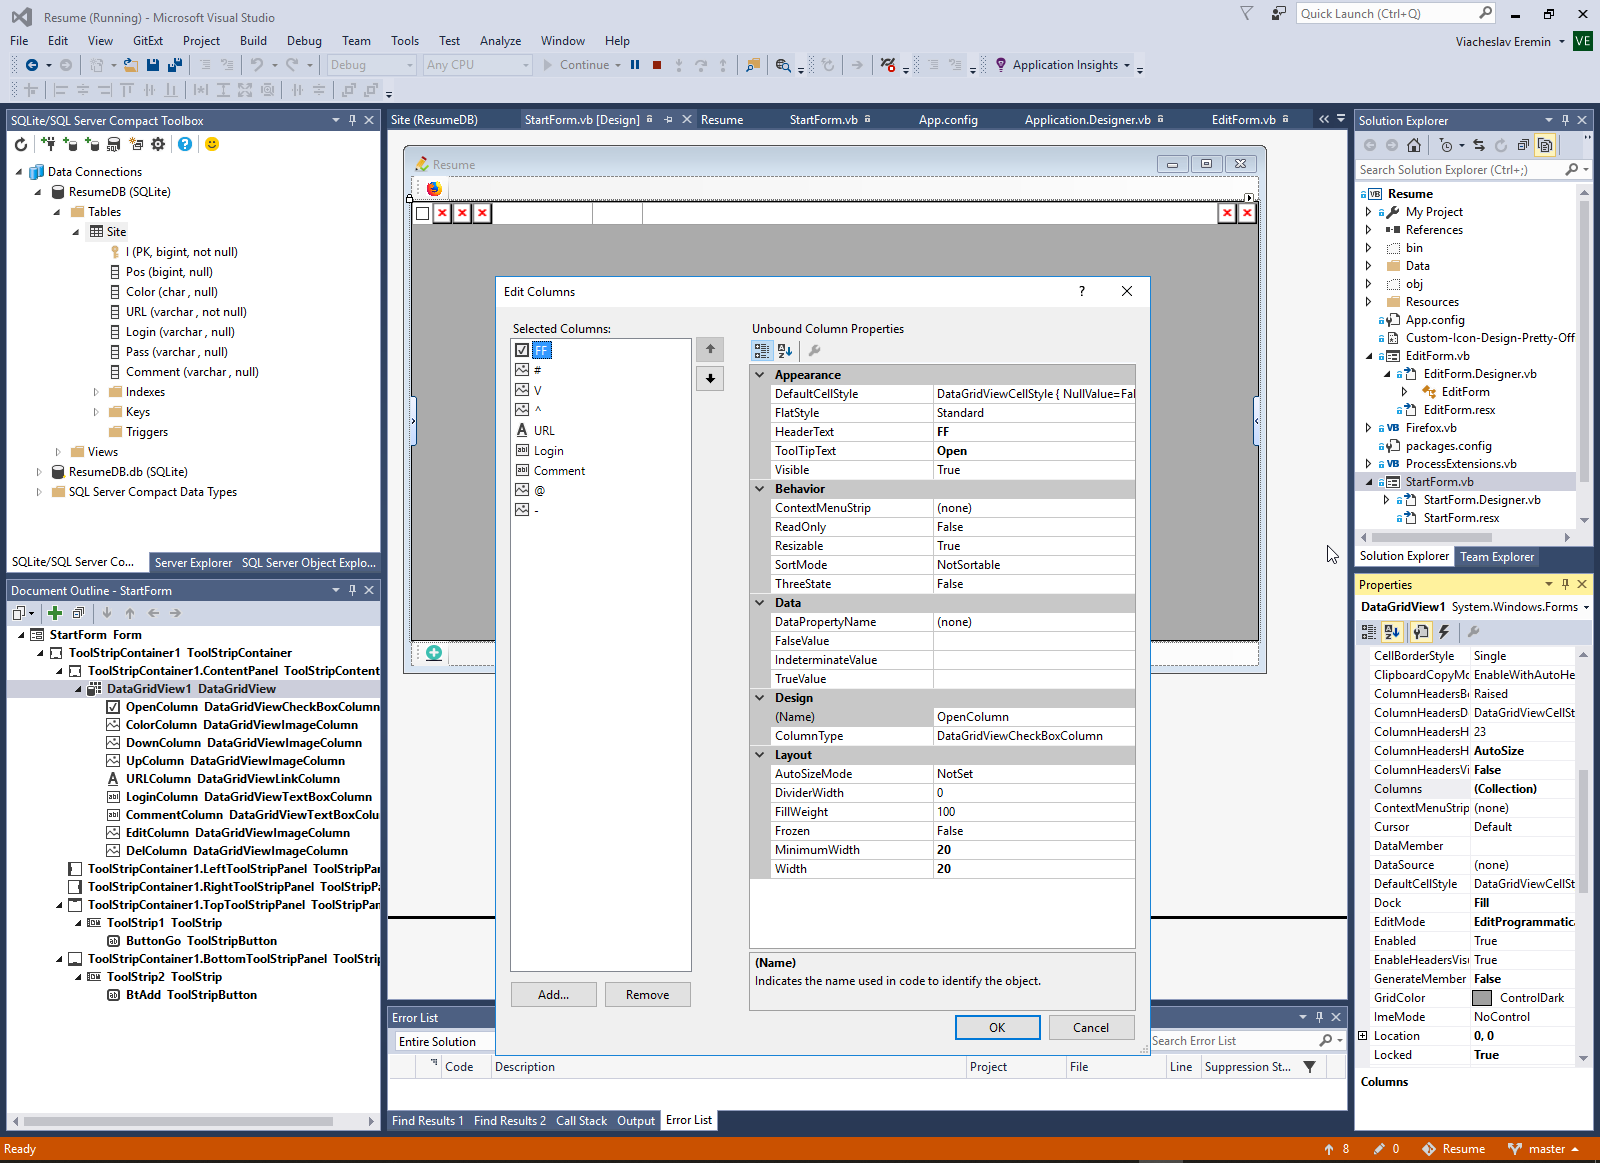Click the git branch icon next to master
This screenshot has height=1163, width=1600.
tap(1515, 1149)
